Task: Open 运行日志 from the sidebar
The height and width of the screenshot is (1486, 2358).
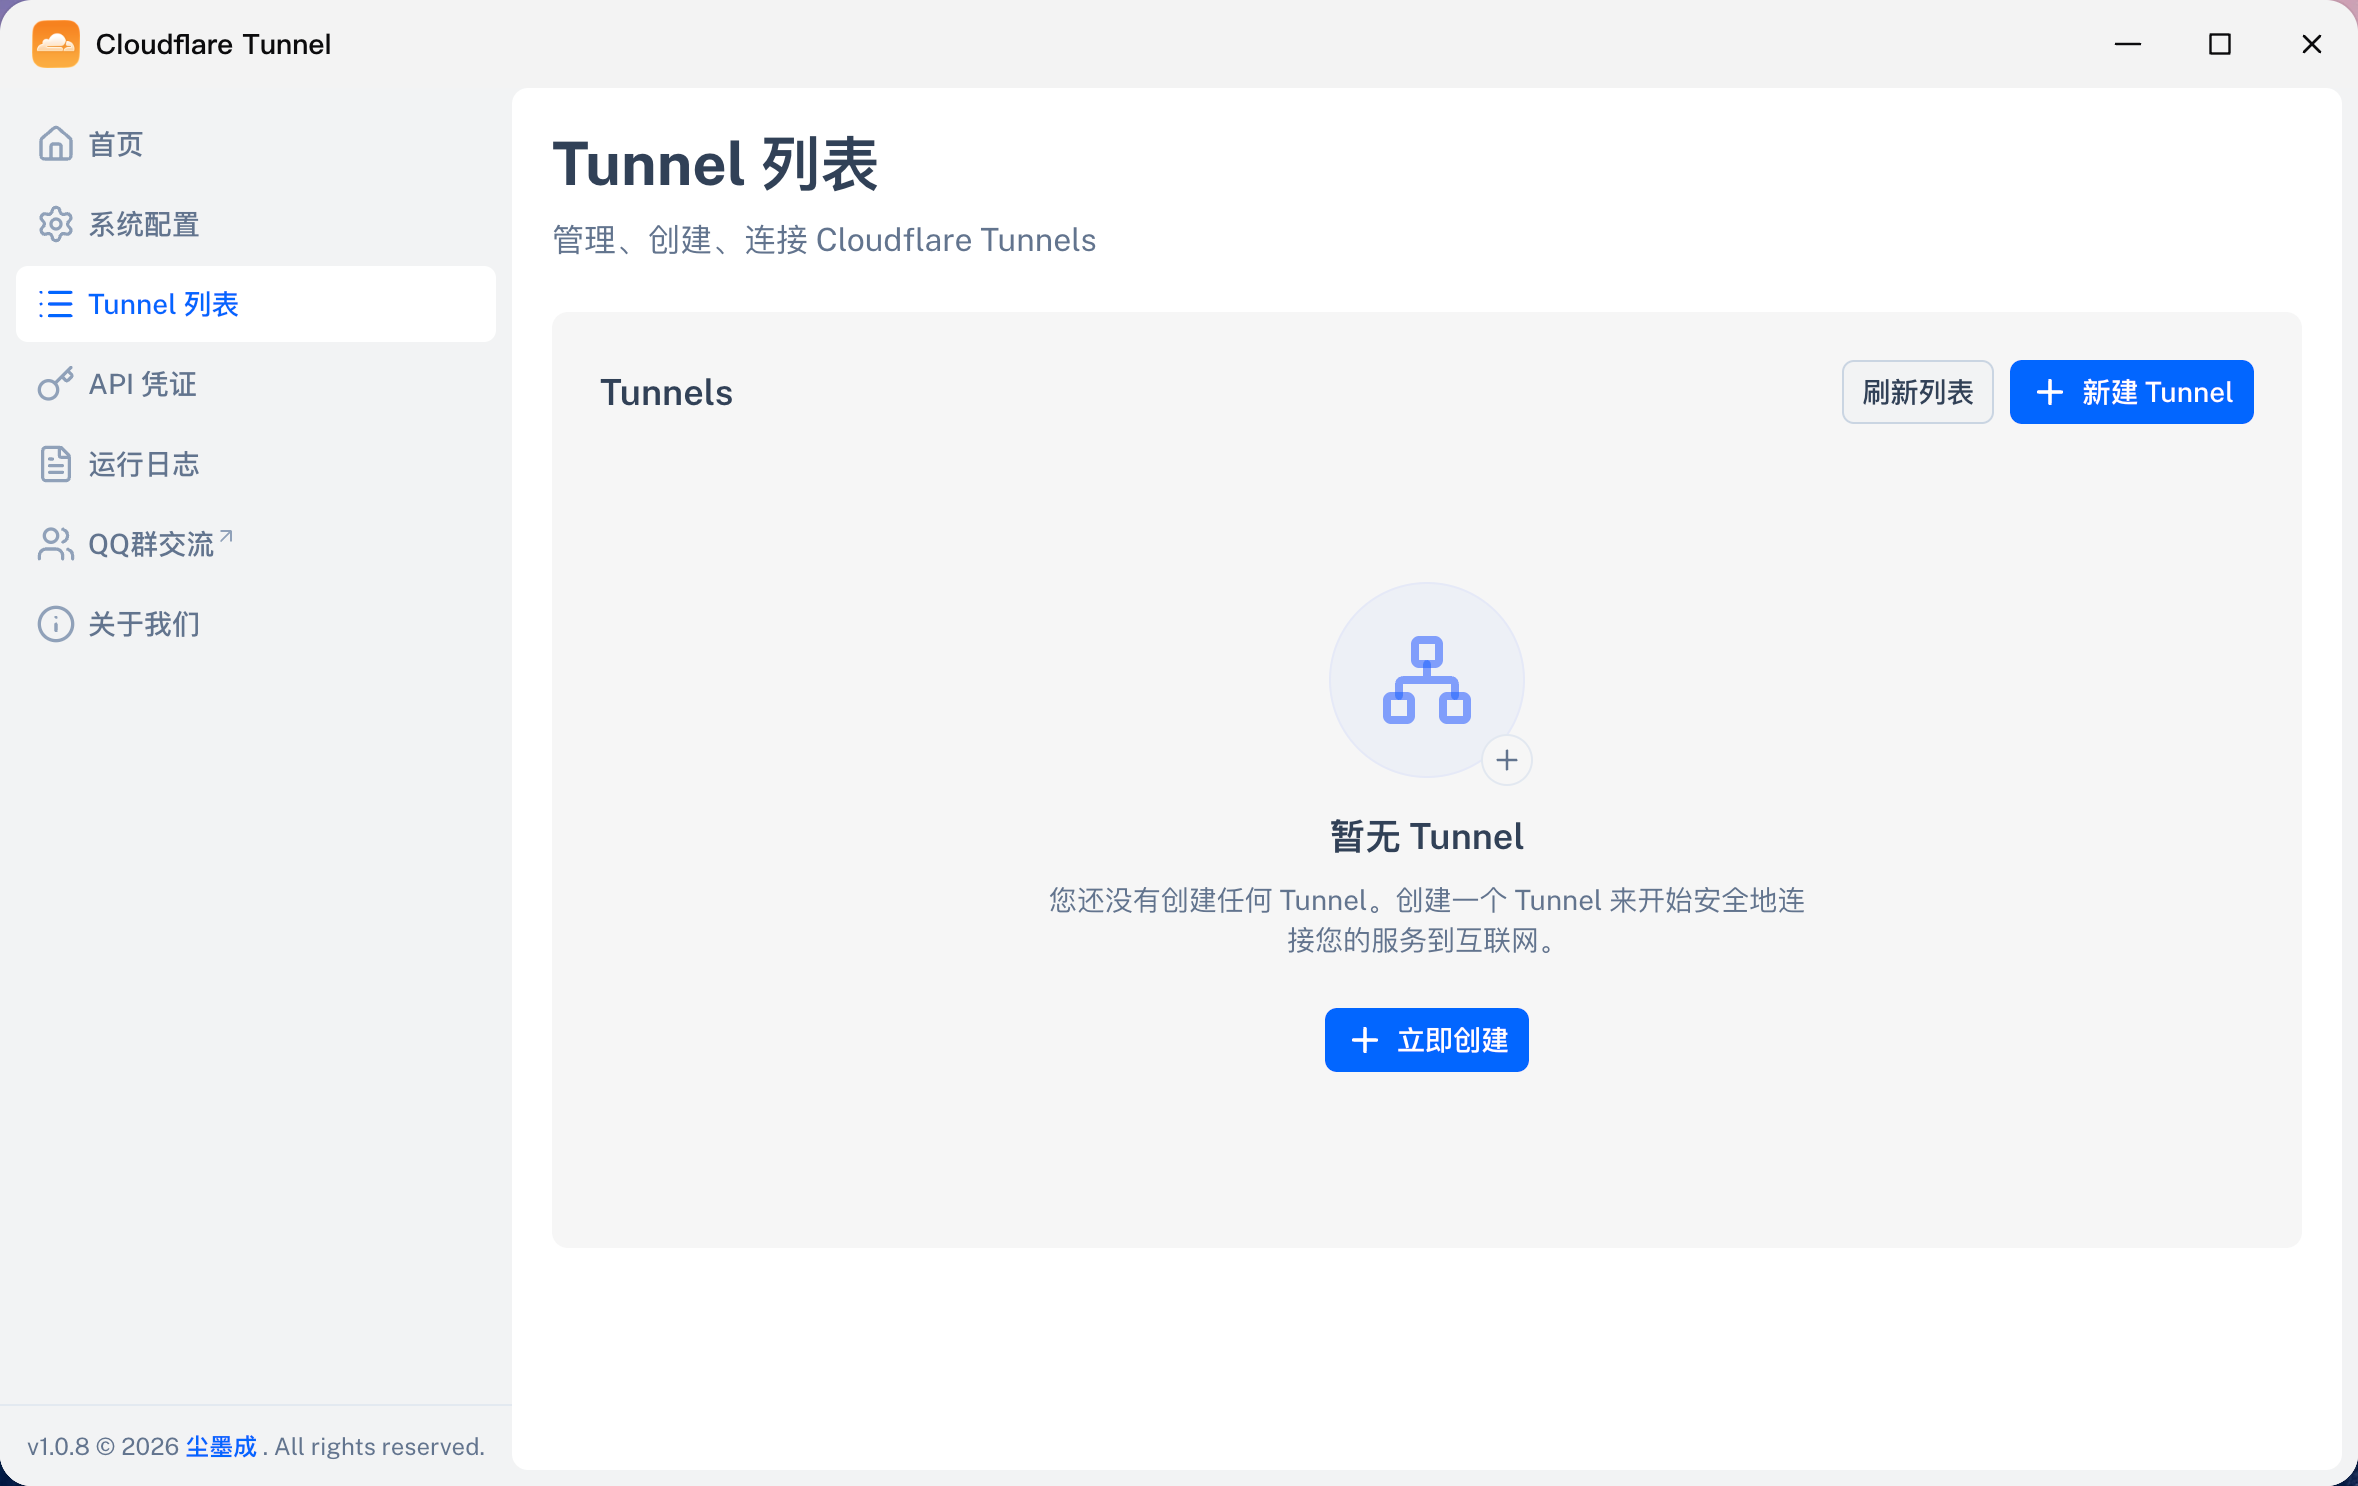Action: [256, 464]
